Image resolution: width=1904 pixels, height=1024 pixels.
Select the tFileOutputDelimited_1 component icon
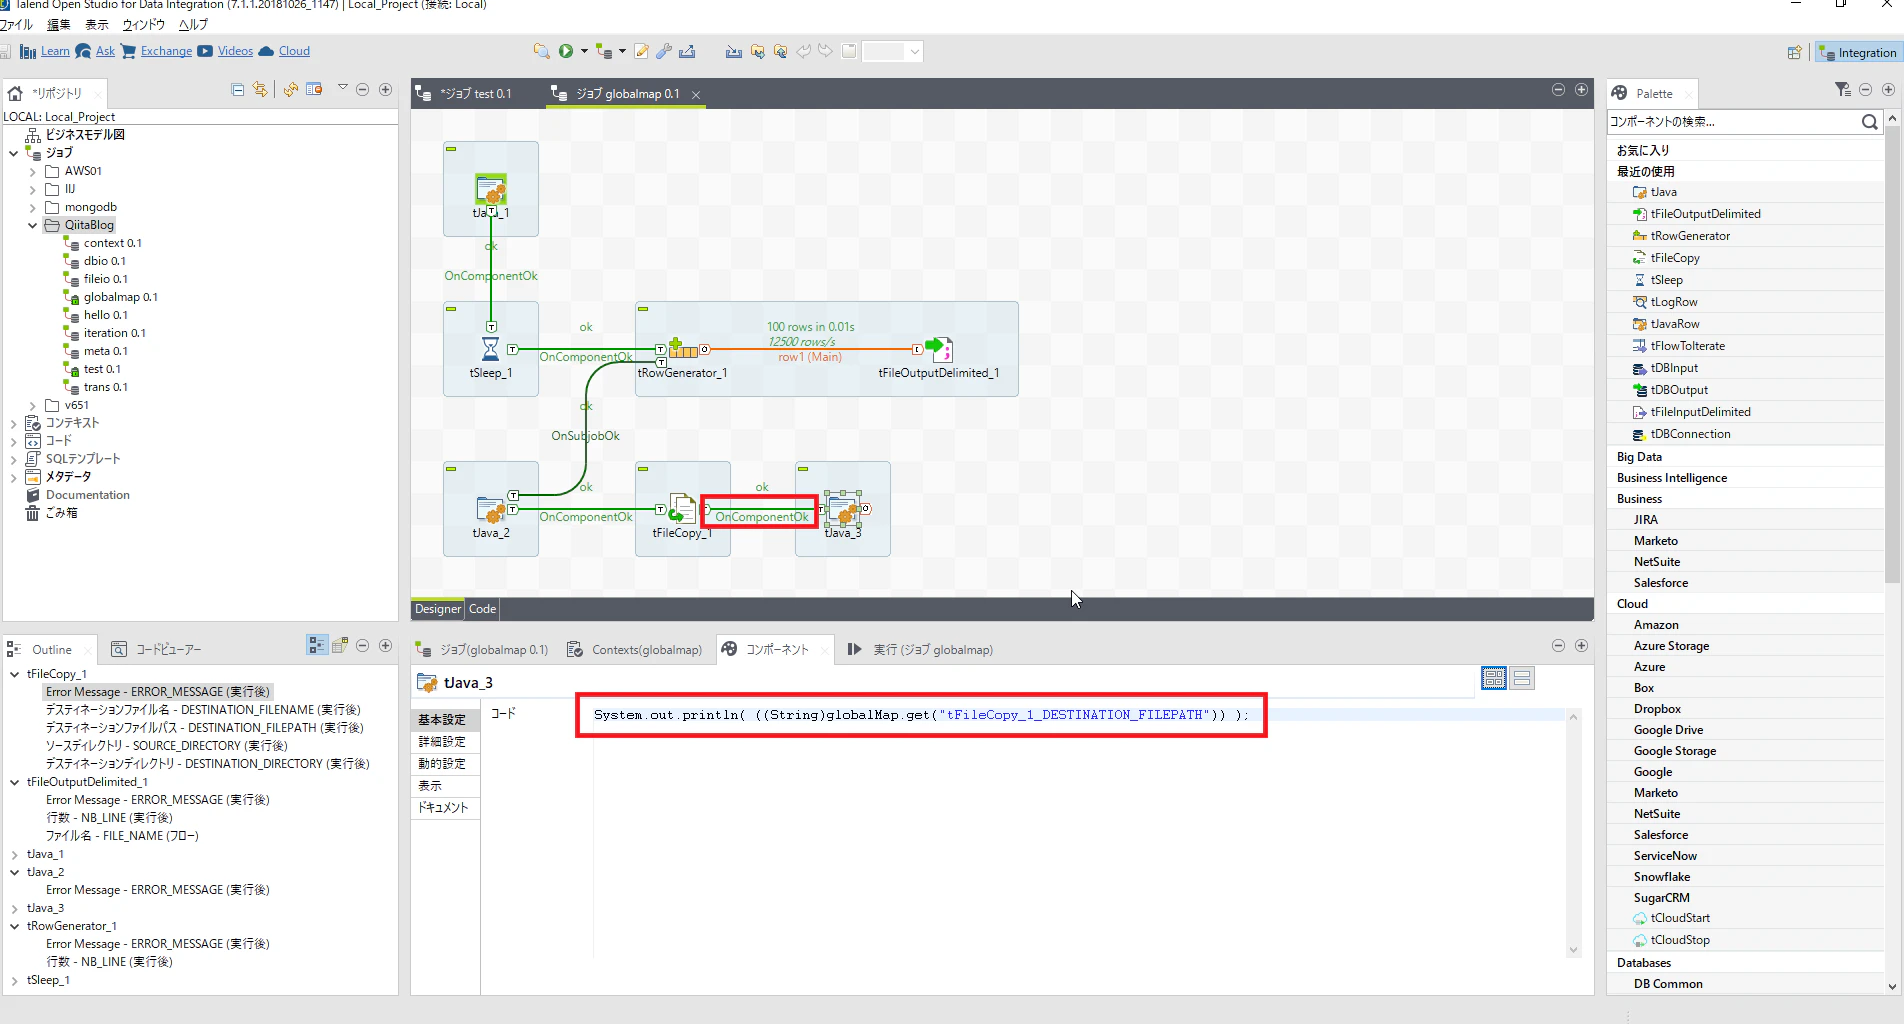pyautogui.click(x=939, y=349)
